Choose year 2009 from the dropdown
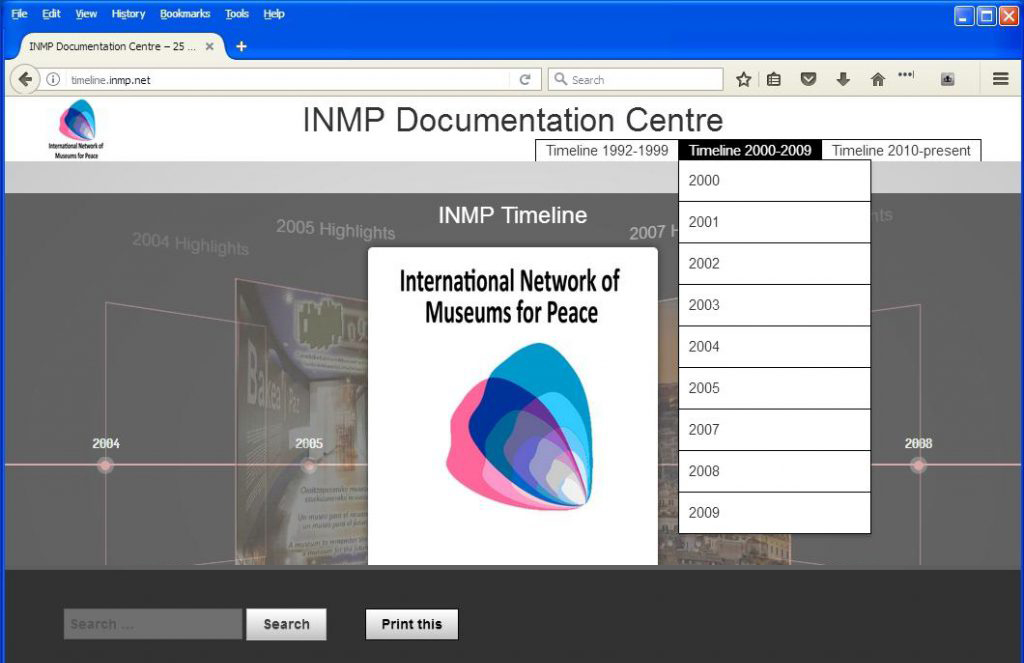The height and width of the screenshot is (663, 1024). (775, 513)
